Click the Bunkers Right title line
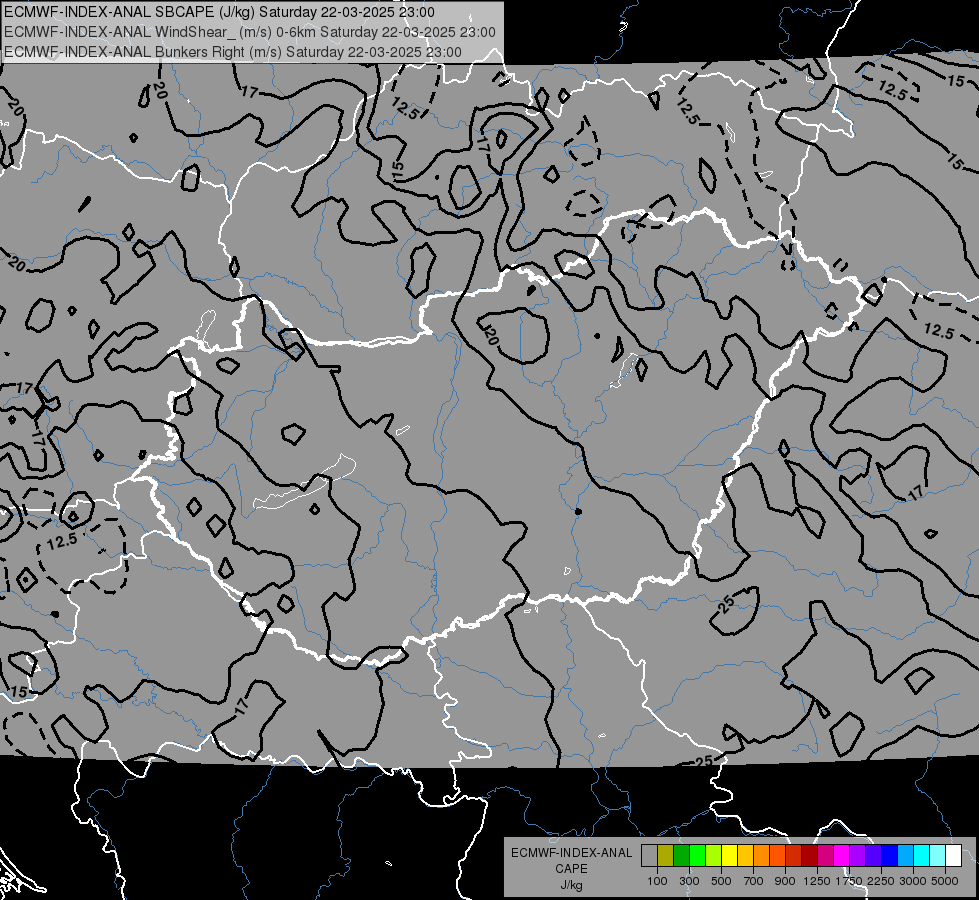The image size is (979, 900). point(233,52)
